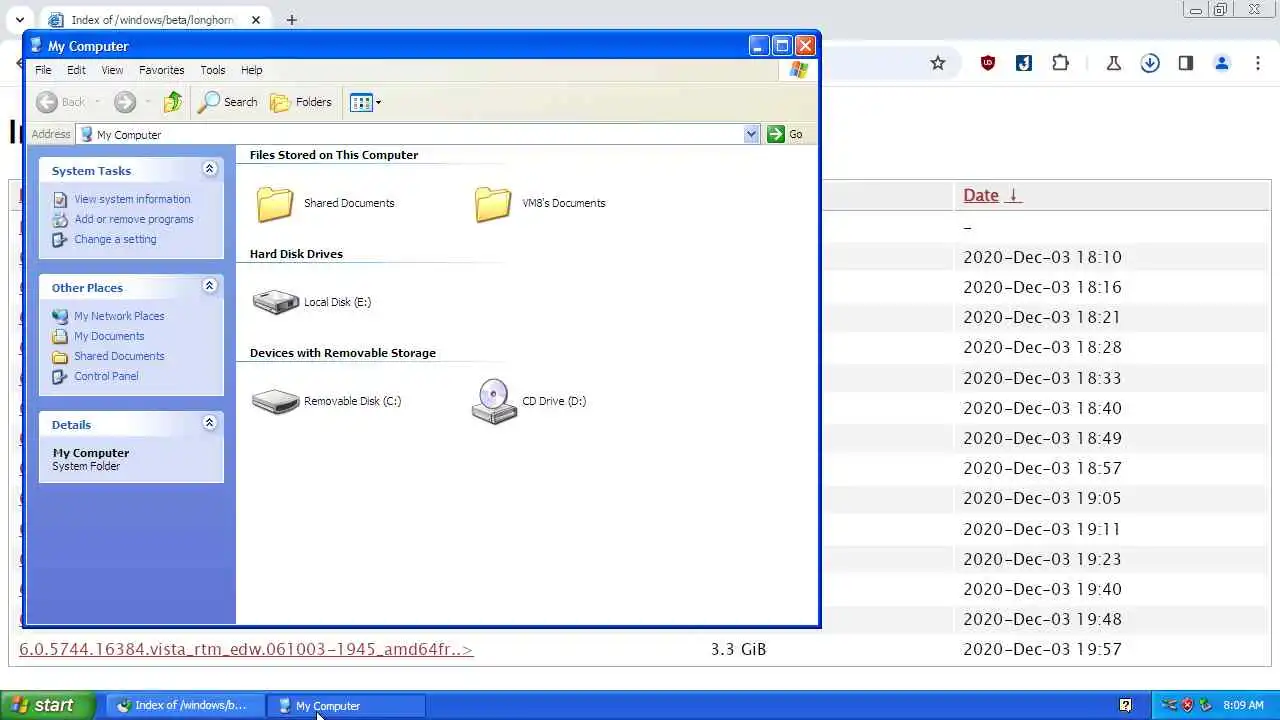Click the 8:09 AM taskbar clock
The image size is (1280, 720).
(1243, 705)
